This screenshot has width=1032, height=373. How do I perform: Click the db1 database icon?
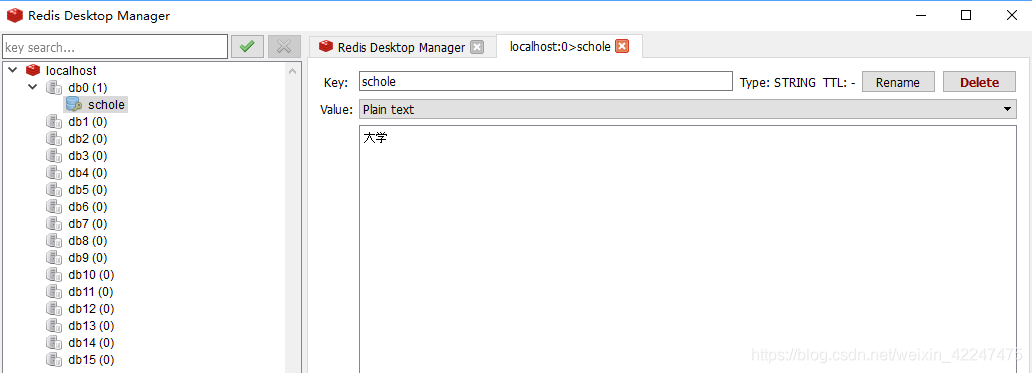pos(54,122)
